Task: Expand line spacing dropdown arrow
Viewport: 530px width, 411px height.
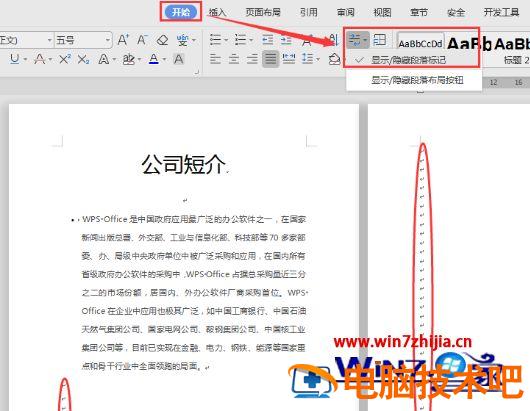Action: [x=318, y=59]
